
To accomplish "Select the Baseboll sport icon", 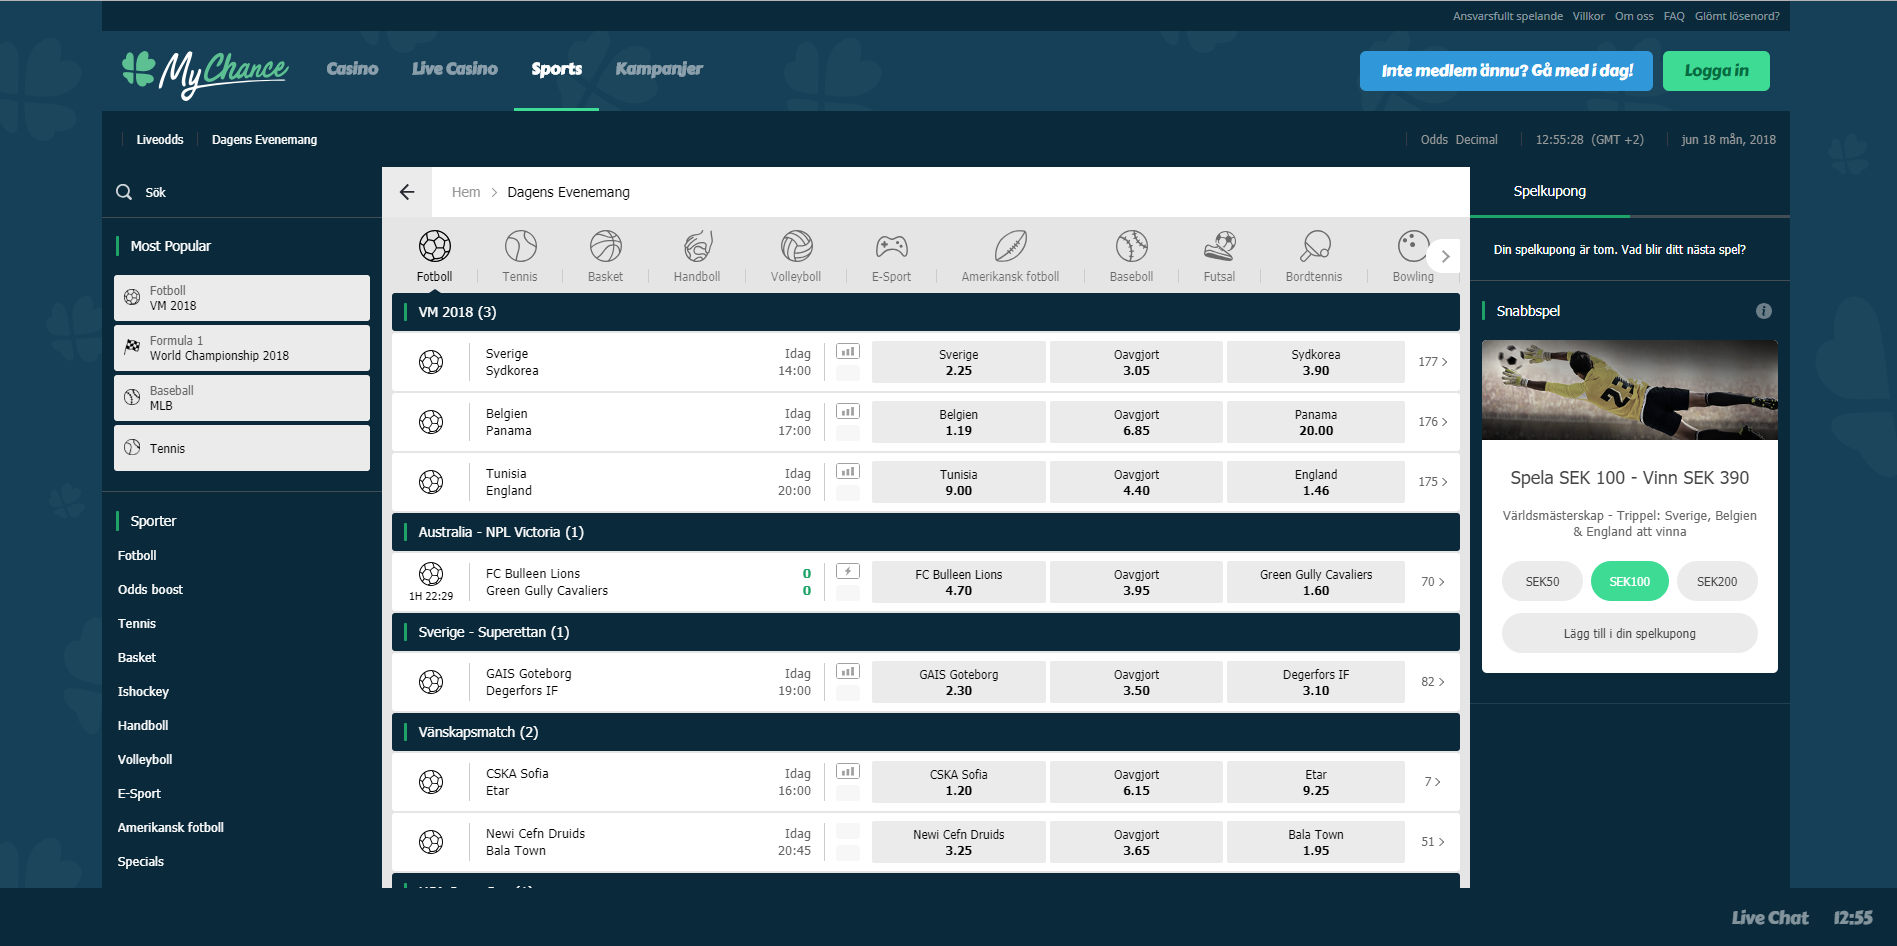I will coord(1131,246).
